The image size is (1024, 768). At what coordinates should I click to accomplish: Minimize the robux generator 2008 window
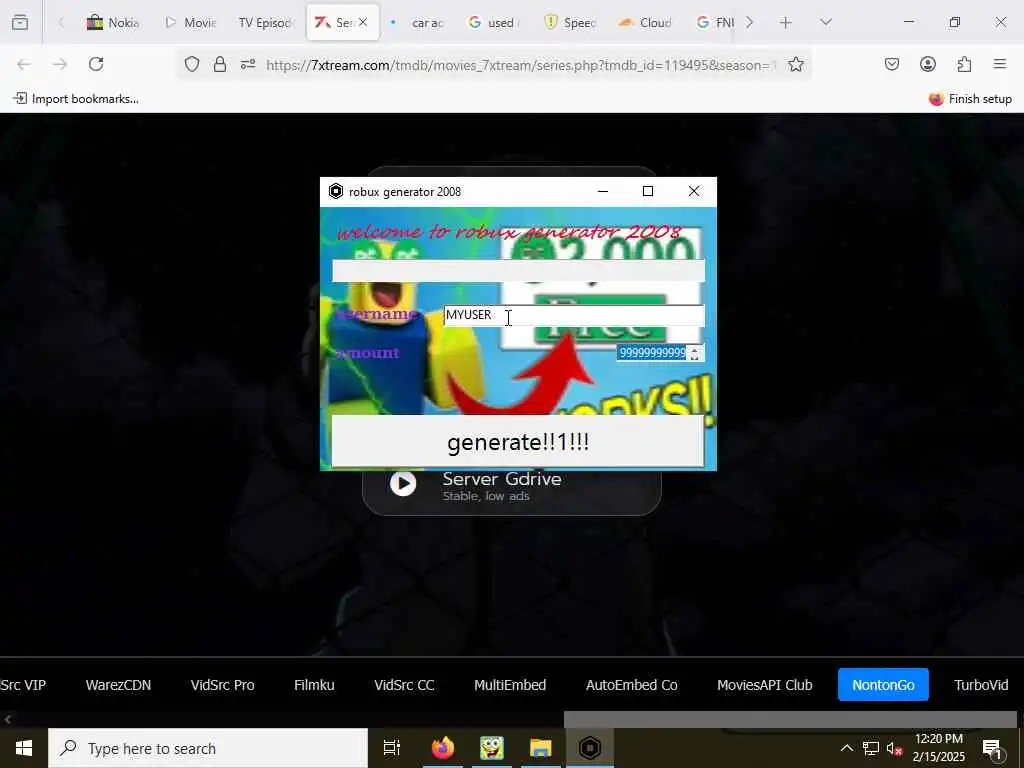pos(603,191)
